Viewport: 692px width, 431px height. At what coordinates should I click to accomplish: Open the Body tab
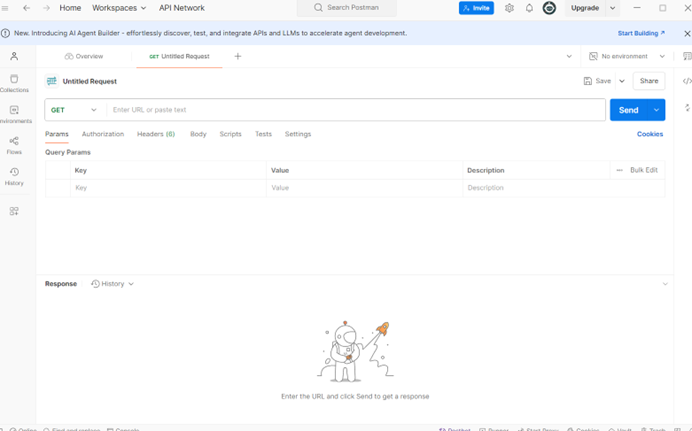click(x=198, y=134)
